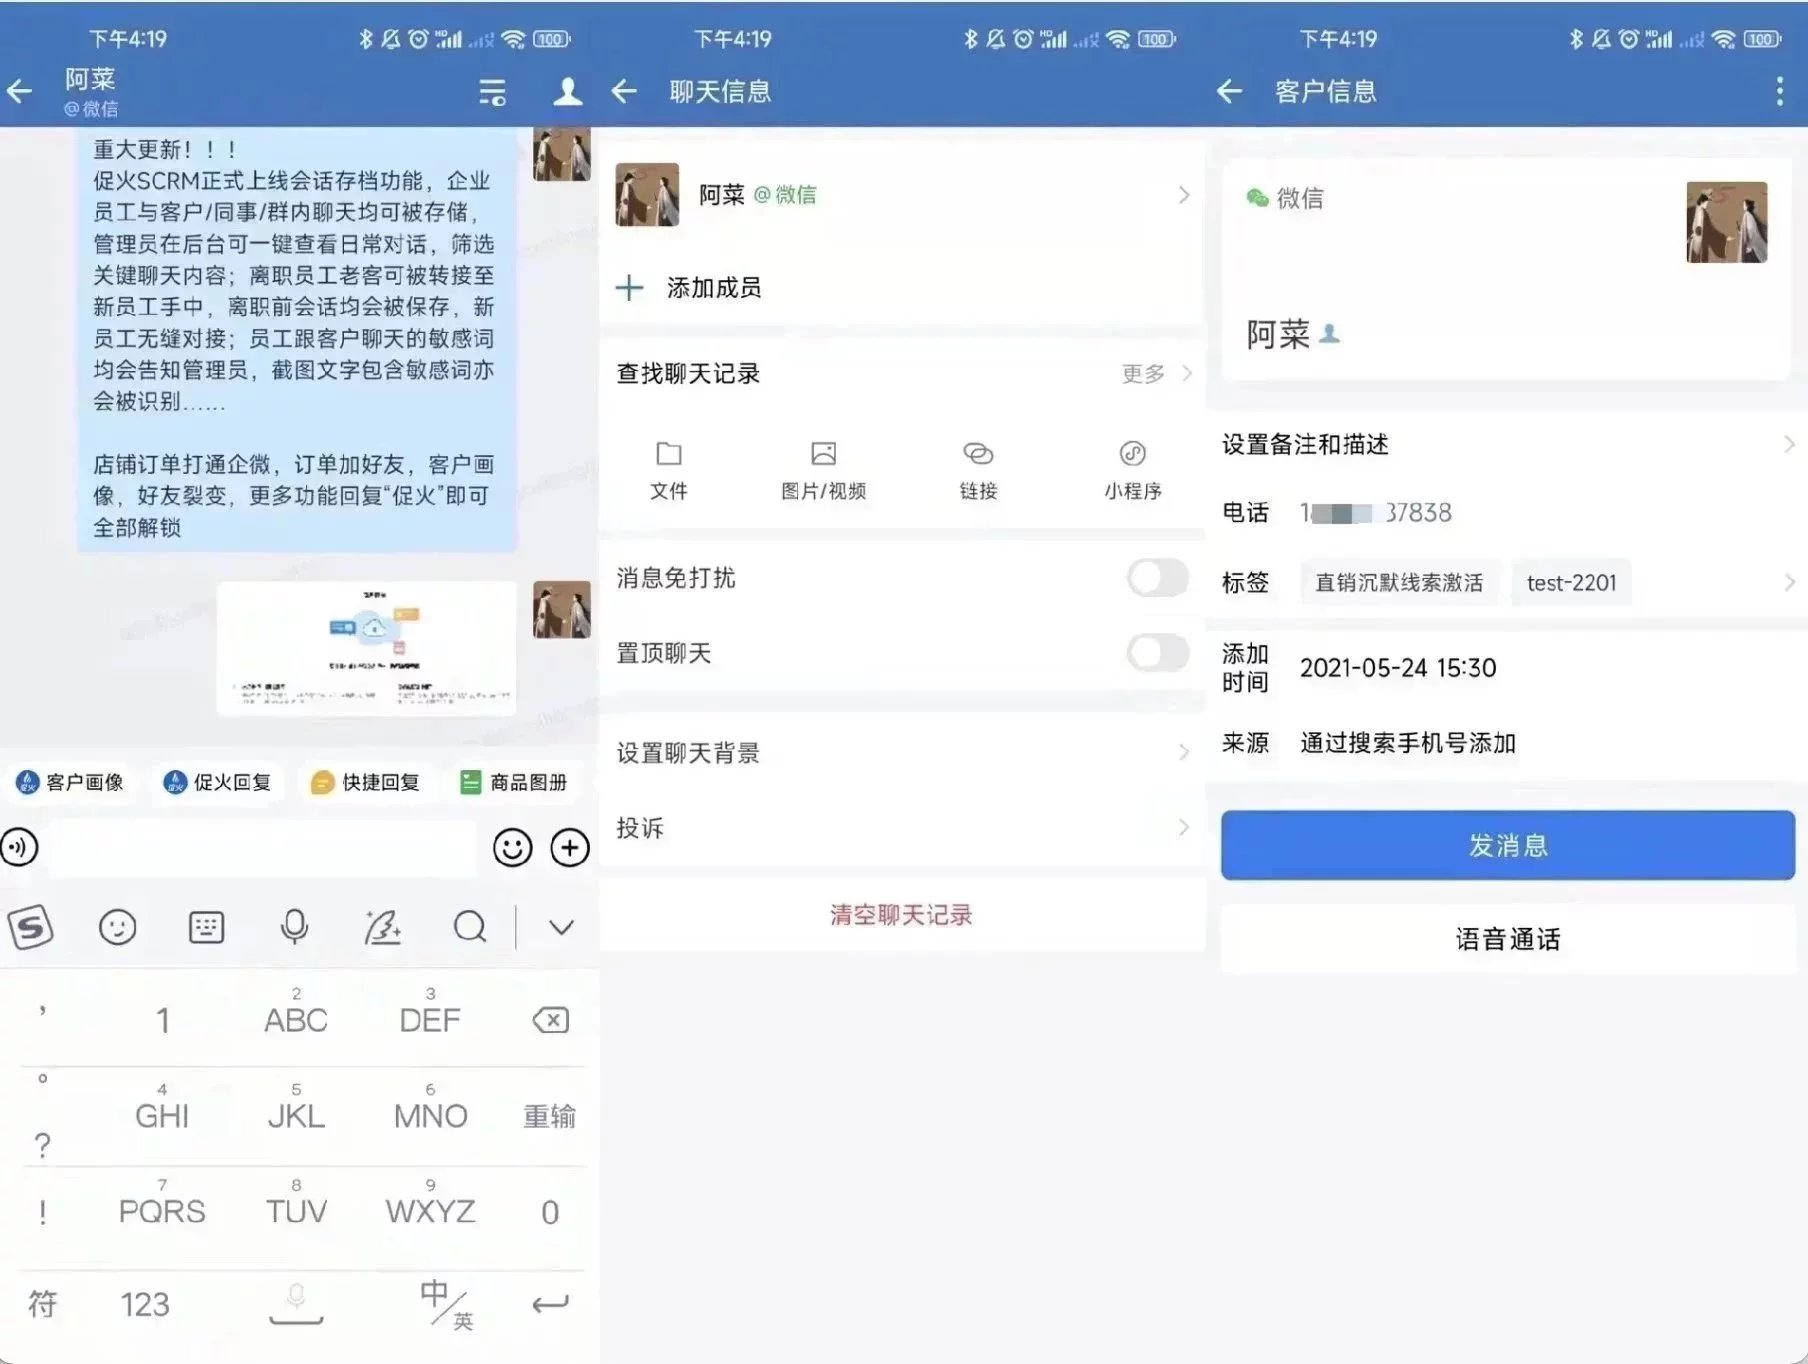The height and width of the screenshot is (1364, 1808).
Task: Open 文件 folder icon in chat records
Action: coord(669,454)
